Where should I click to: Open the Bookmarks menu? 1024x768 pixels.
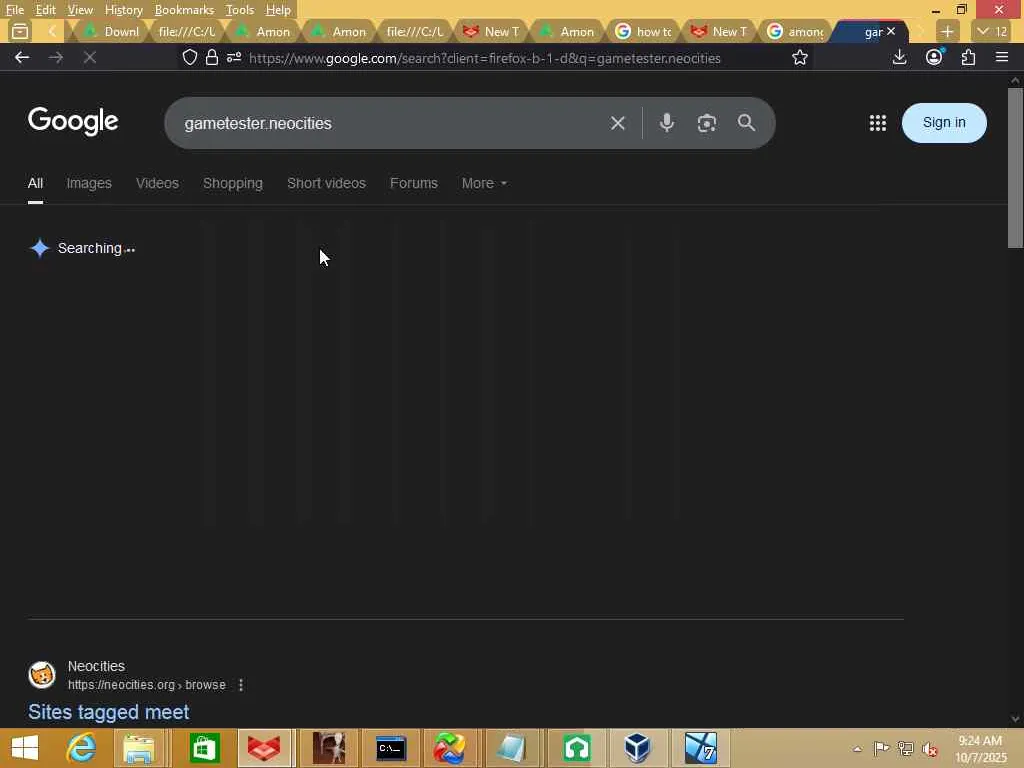click(x=184, y=10)
